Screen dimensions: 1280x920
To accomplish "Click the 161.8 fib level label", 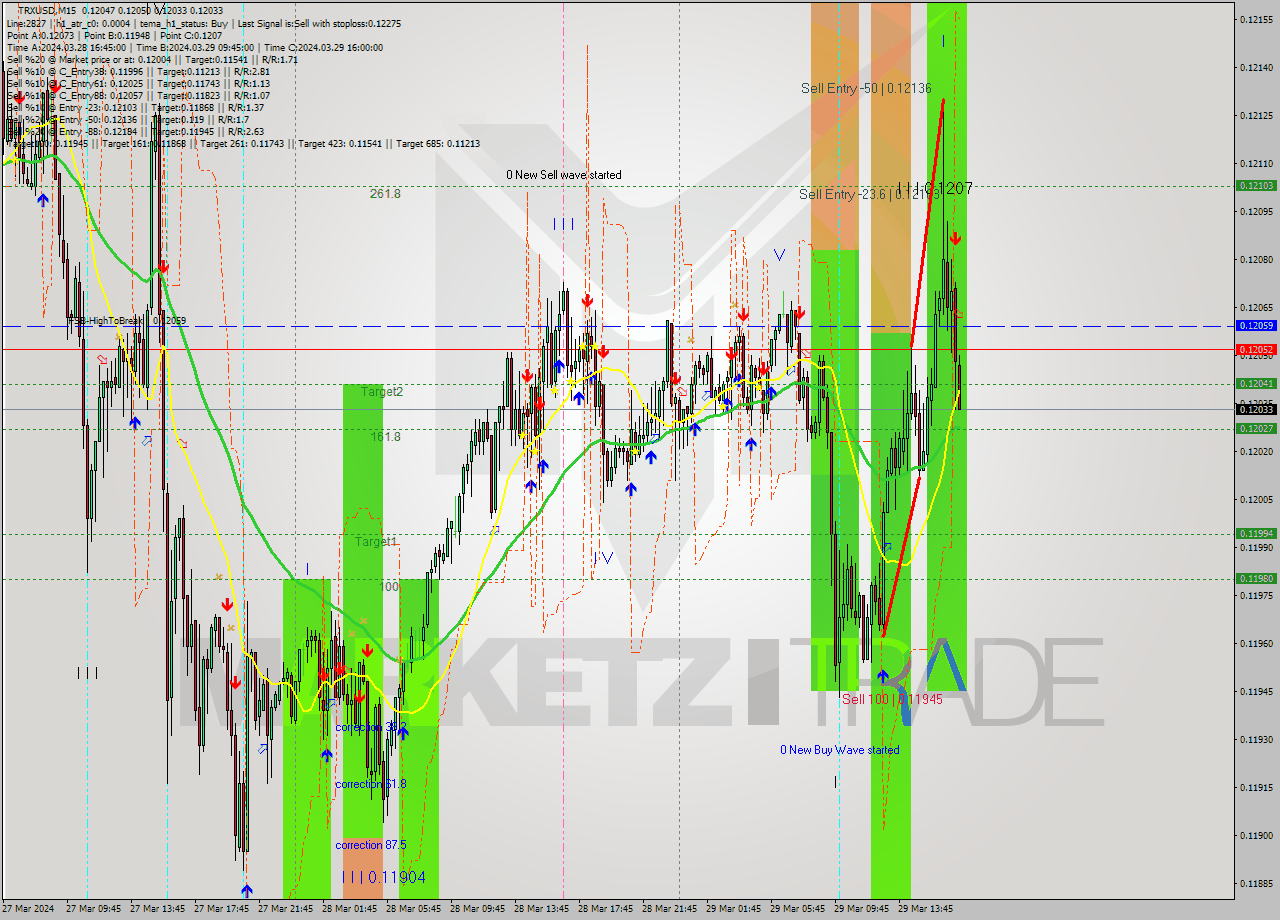I will click(385, 437).
